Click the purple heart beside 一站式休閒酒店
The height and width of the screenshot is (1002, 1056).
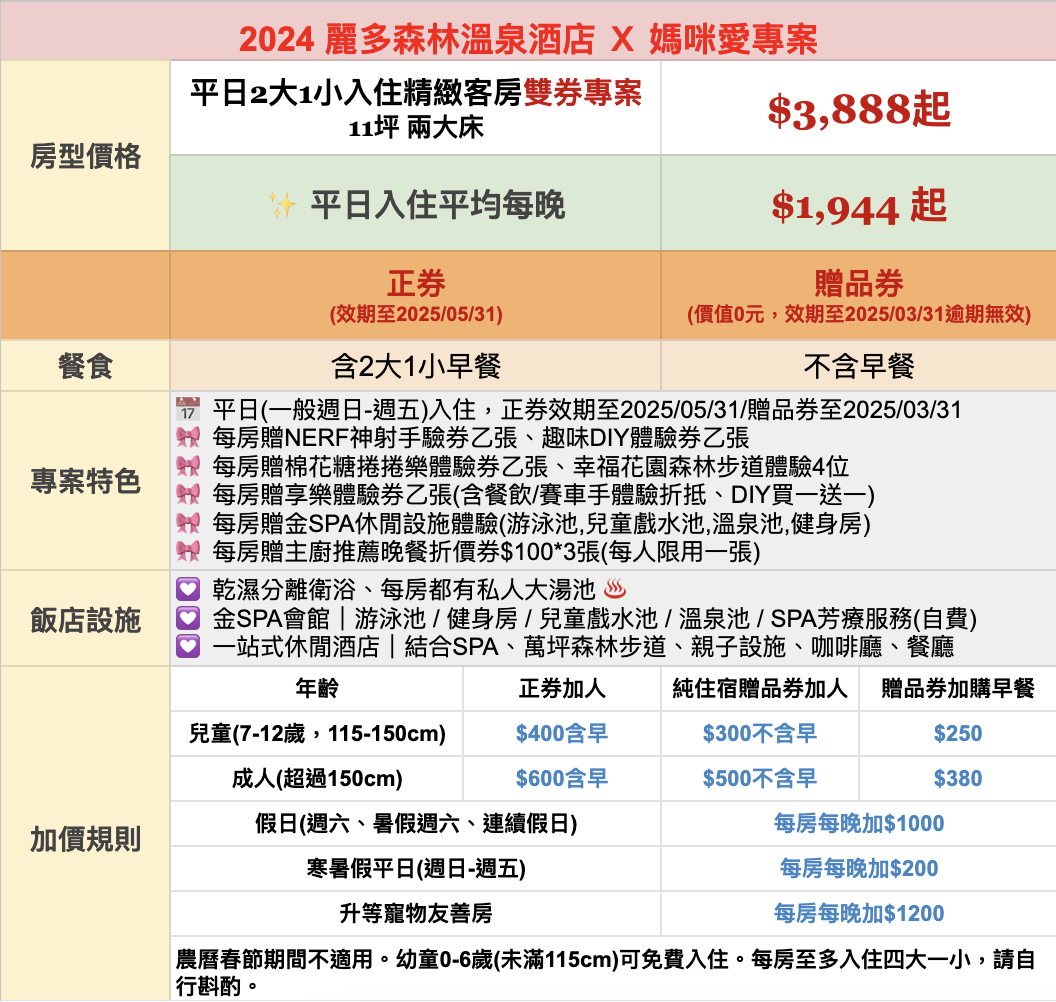(x=187, y=647)
